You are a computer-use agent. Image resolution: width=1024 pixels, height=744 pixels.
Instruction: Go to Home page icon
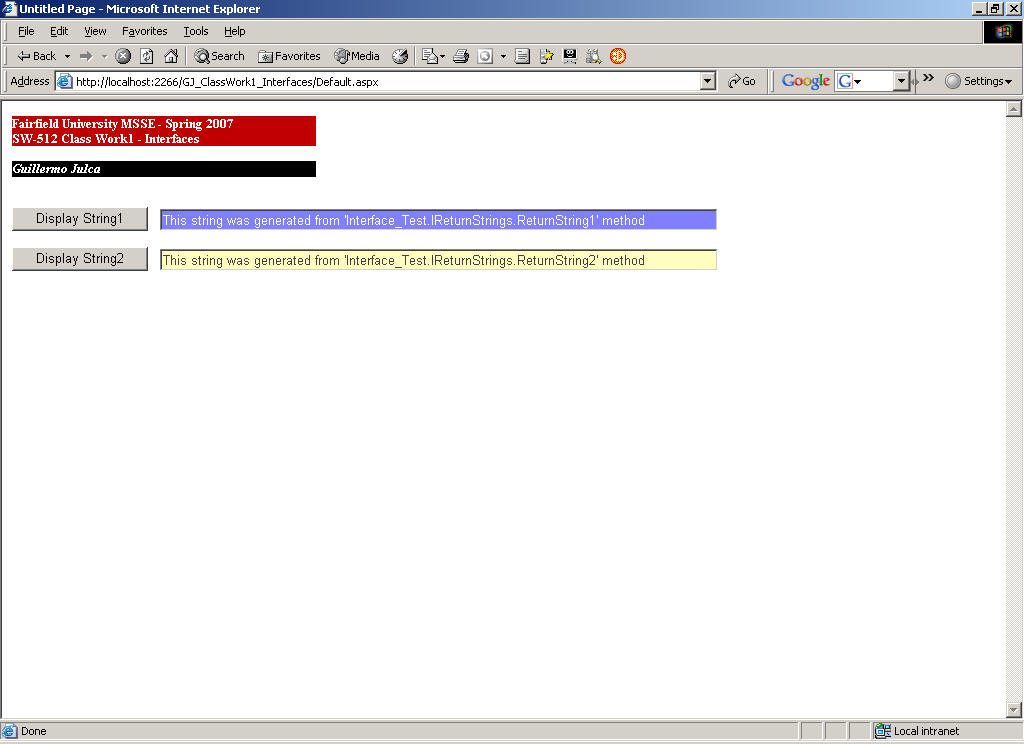click(171, 56)
